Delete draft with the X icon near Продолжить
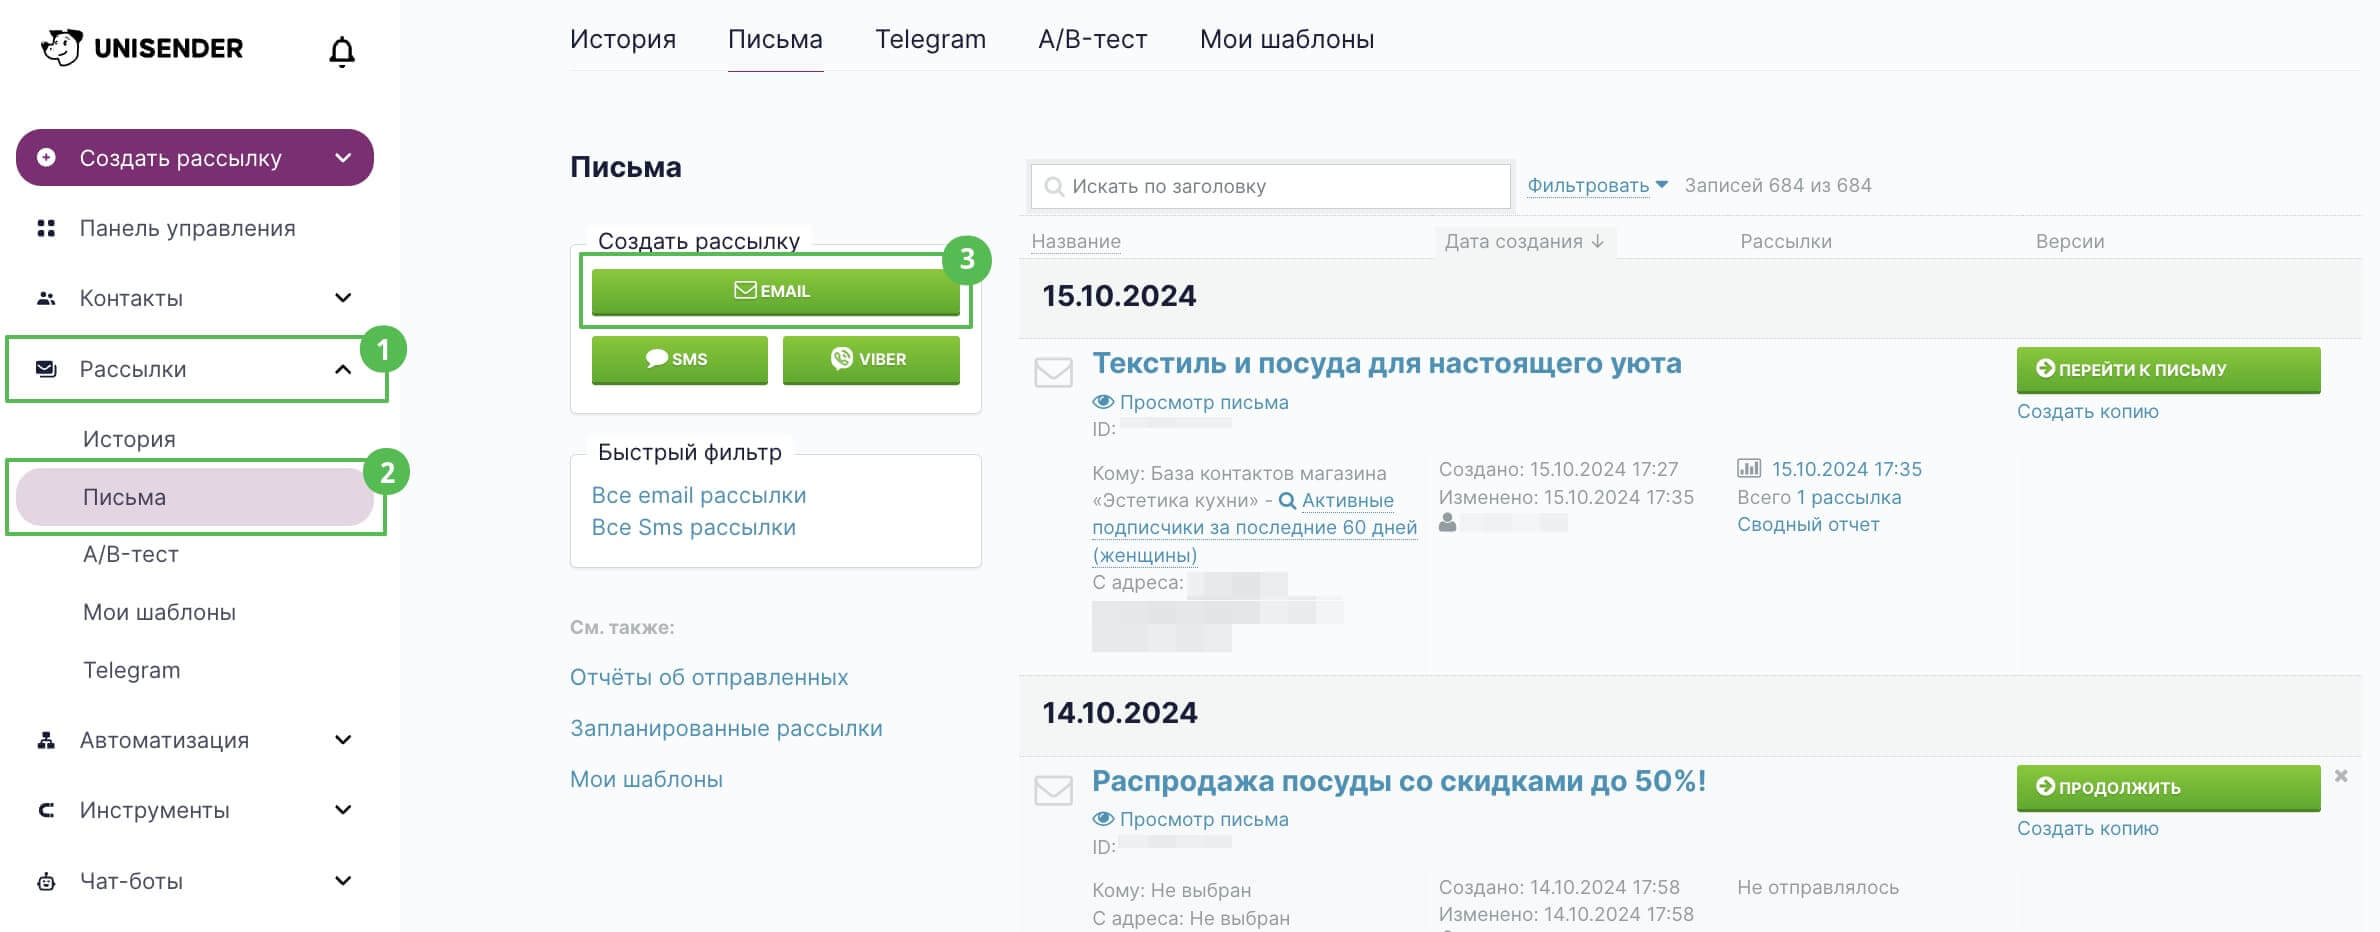 pos(2341,776)
